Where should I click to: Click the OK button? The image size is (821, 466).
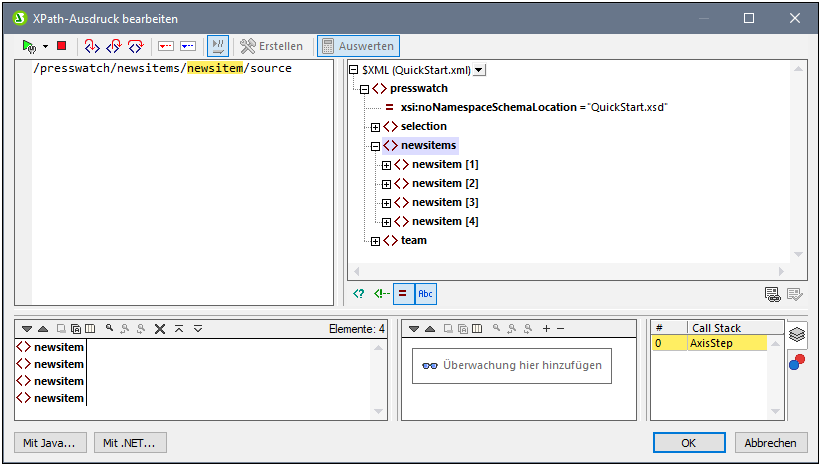point(689,443)
